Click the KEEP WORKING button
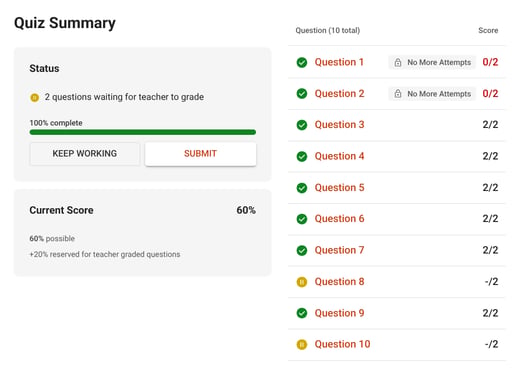The width and height of the screenshot is (523, 380). [85, 154]
